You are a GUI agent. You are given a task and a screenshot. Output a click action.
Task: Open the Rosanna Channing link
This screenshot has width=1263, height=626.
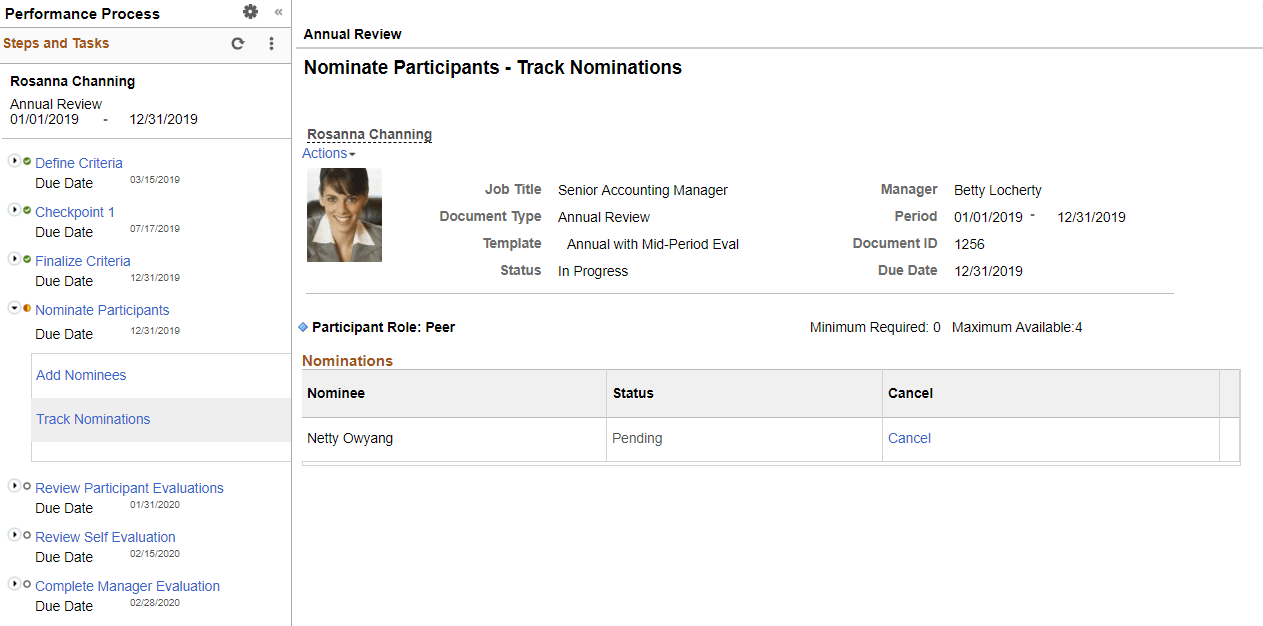pyautogui.click(x=369, y=134)
